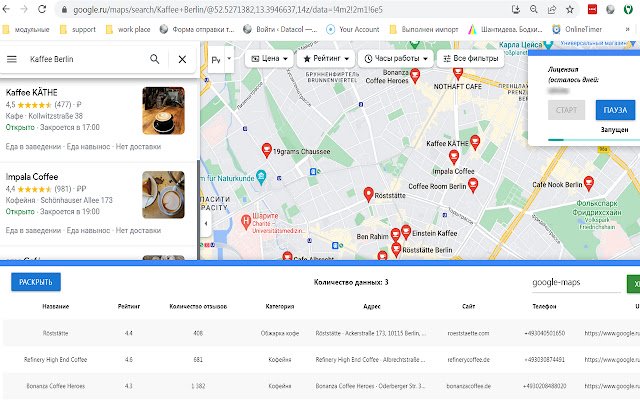Click the Количество отзывов column header
This screenshot has width=640, height=400.
coord(198,306)
